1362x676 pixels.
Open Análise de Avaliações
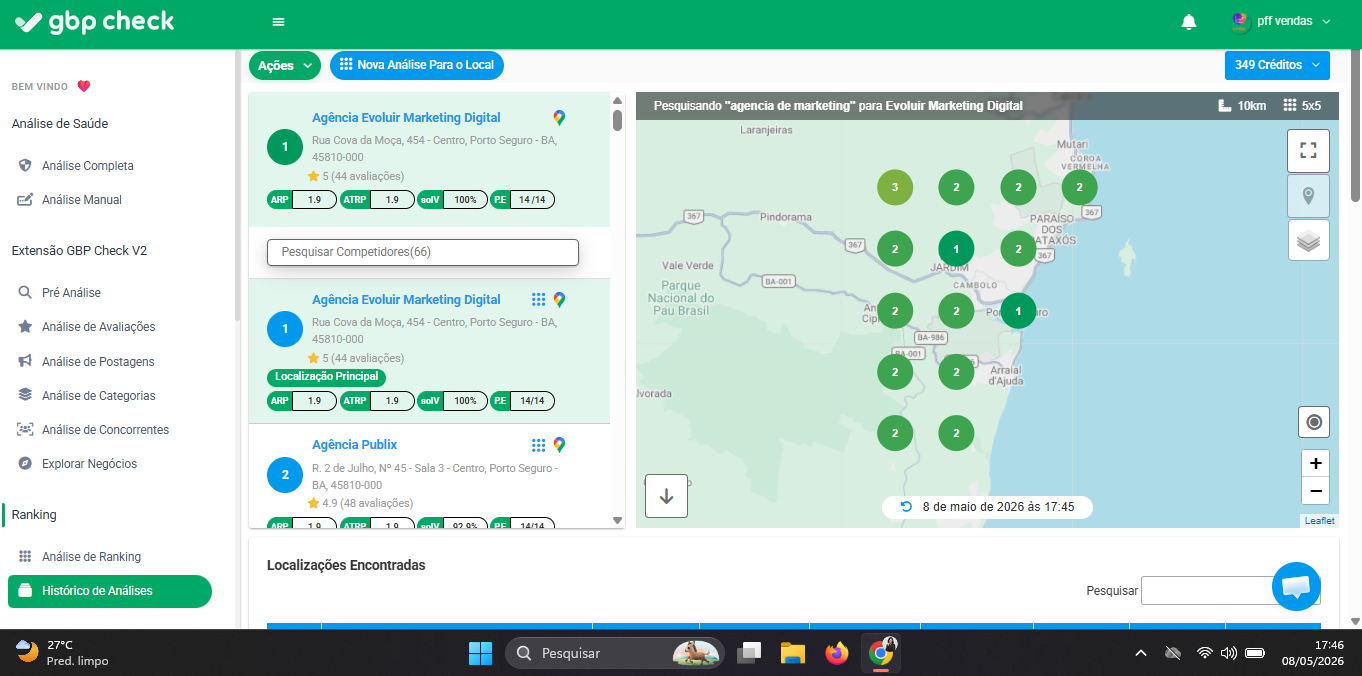click(99, 327)
